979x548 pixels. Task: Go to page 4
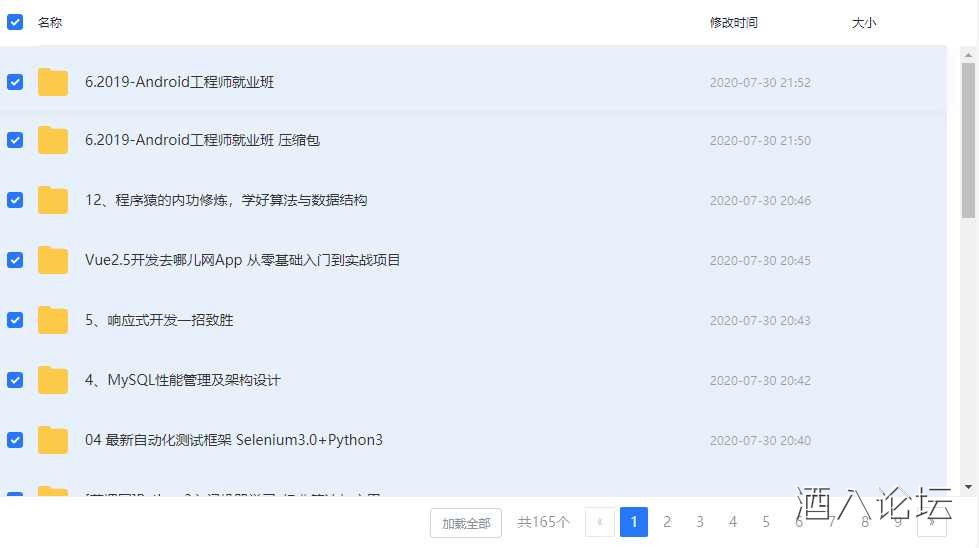pyautogui.click(x=733, y=522)
